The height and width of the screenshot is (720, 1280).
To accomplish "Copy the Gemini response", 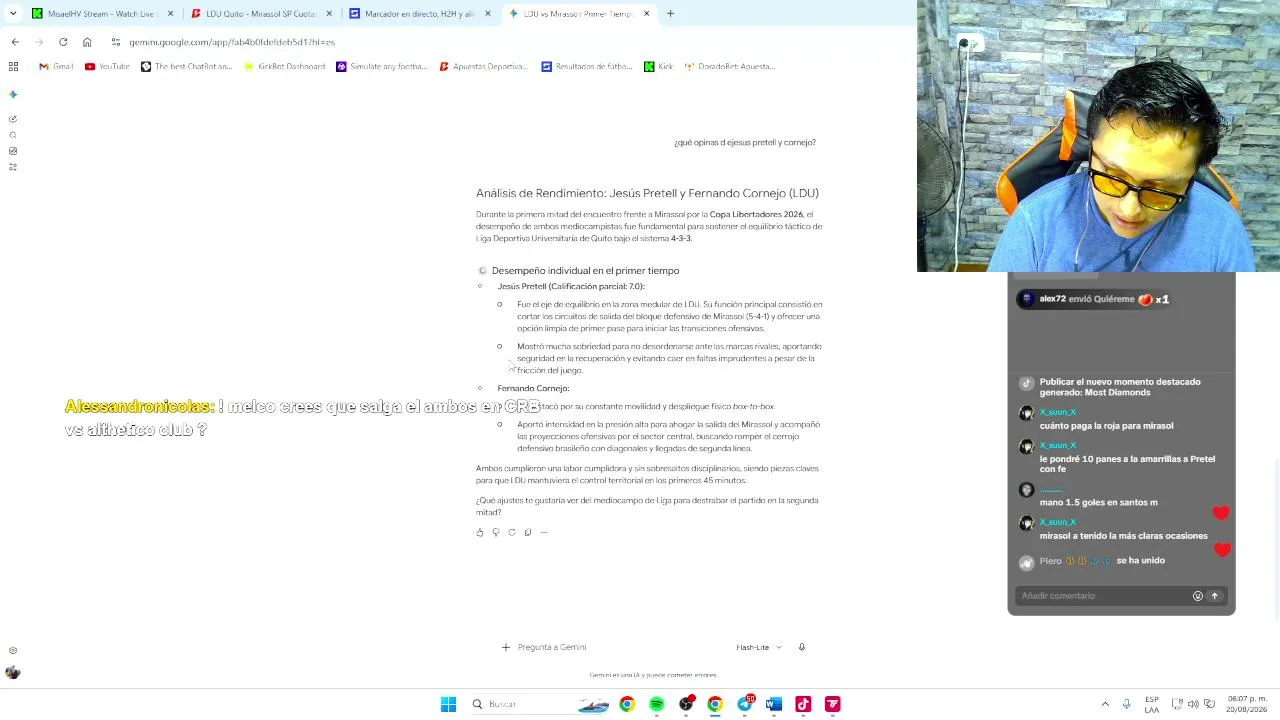I will [x=528, y=532].
